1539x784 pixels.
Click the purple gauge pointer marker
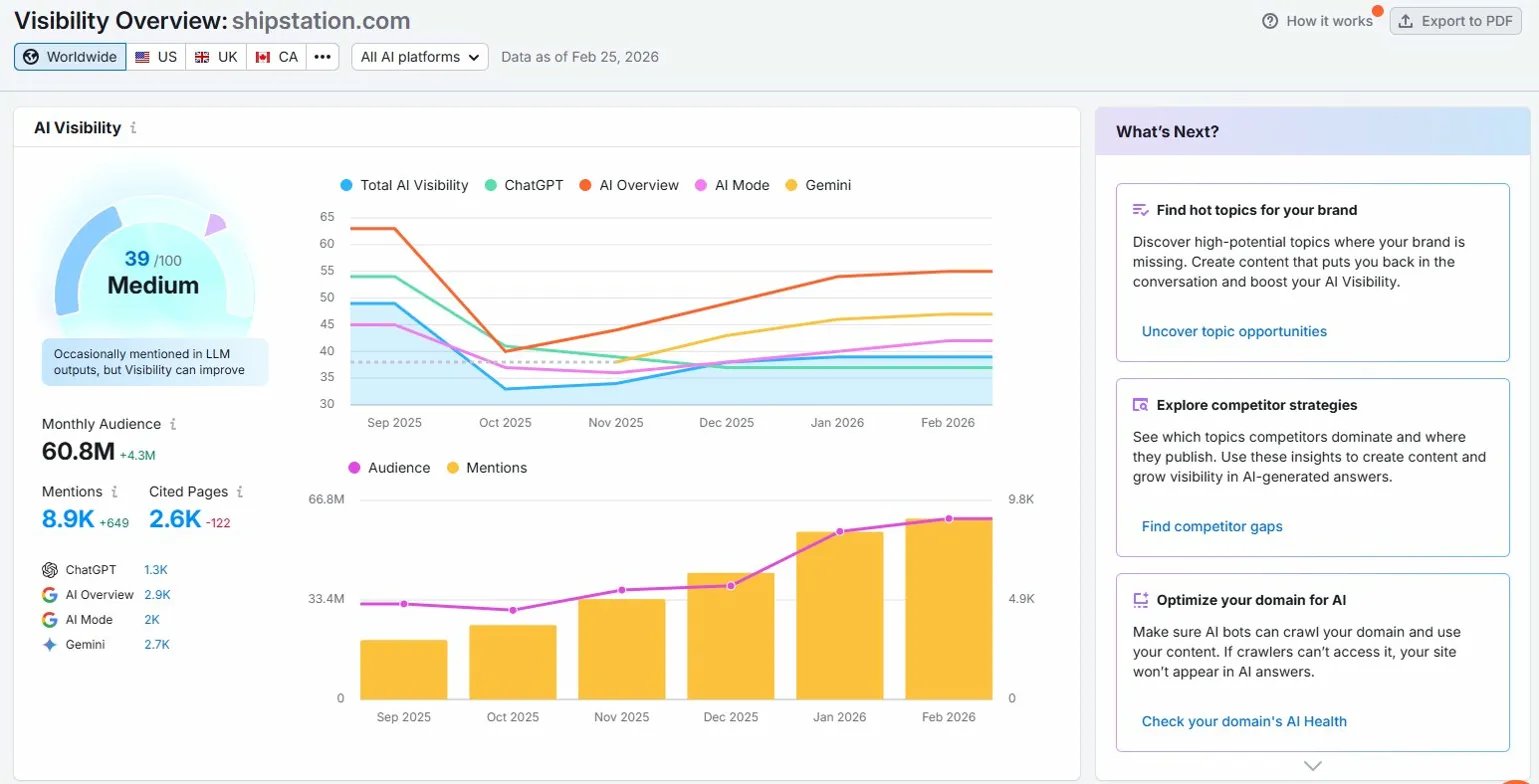[216, 225]
